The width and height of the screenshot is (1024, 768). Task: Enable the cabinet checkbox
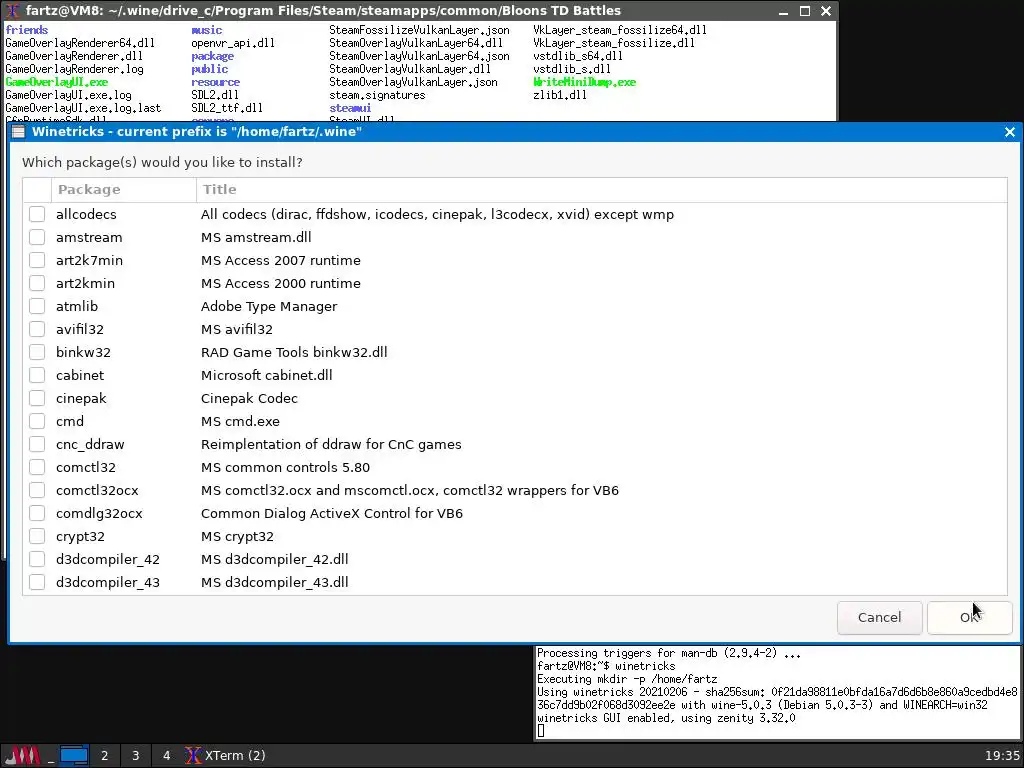[x=37, y=375]
